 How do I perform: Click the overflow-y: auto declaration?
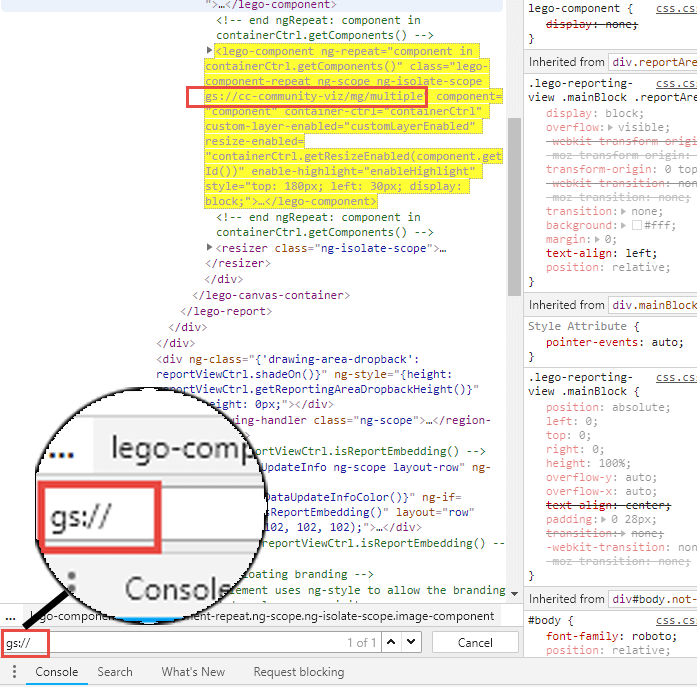[601, 478]
